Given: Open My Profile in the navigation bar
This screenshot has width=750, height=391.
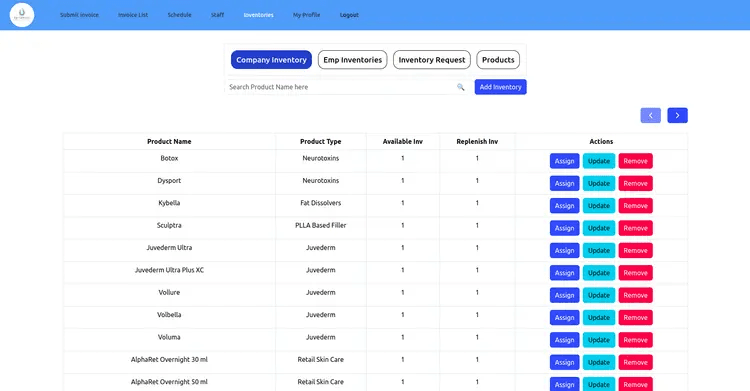Looking at the screenshot, I should click(307, 15).
